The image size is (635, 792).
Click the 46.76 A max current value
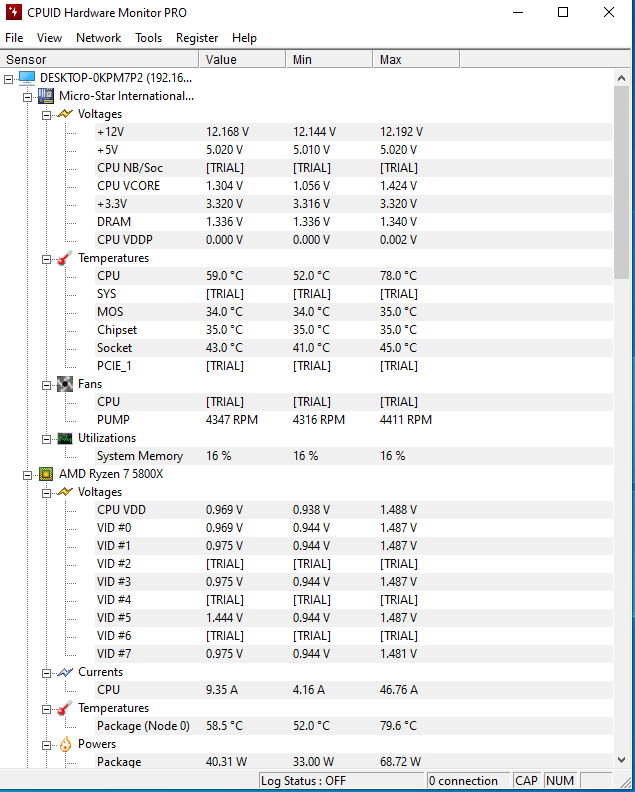(x=399, y=690)
